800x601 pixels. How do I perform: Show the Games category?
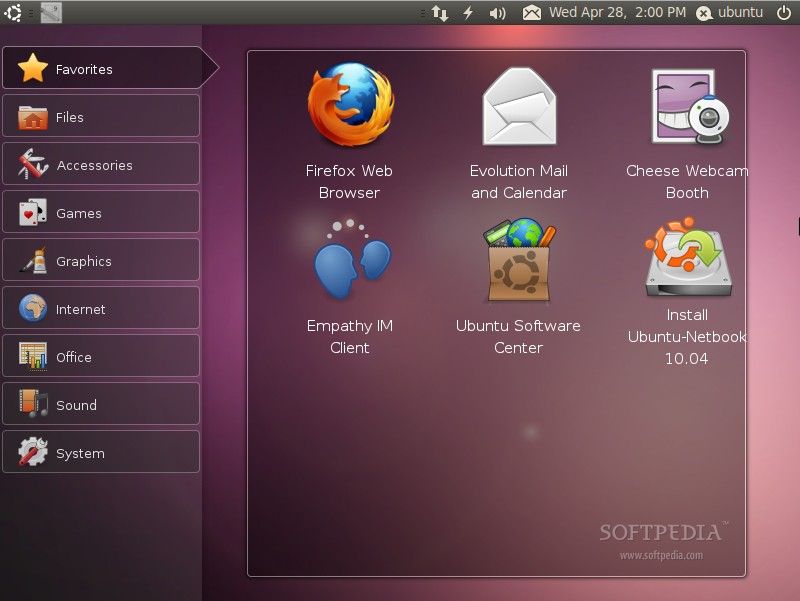click(101, 212)
